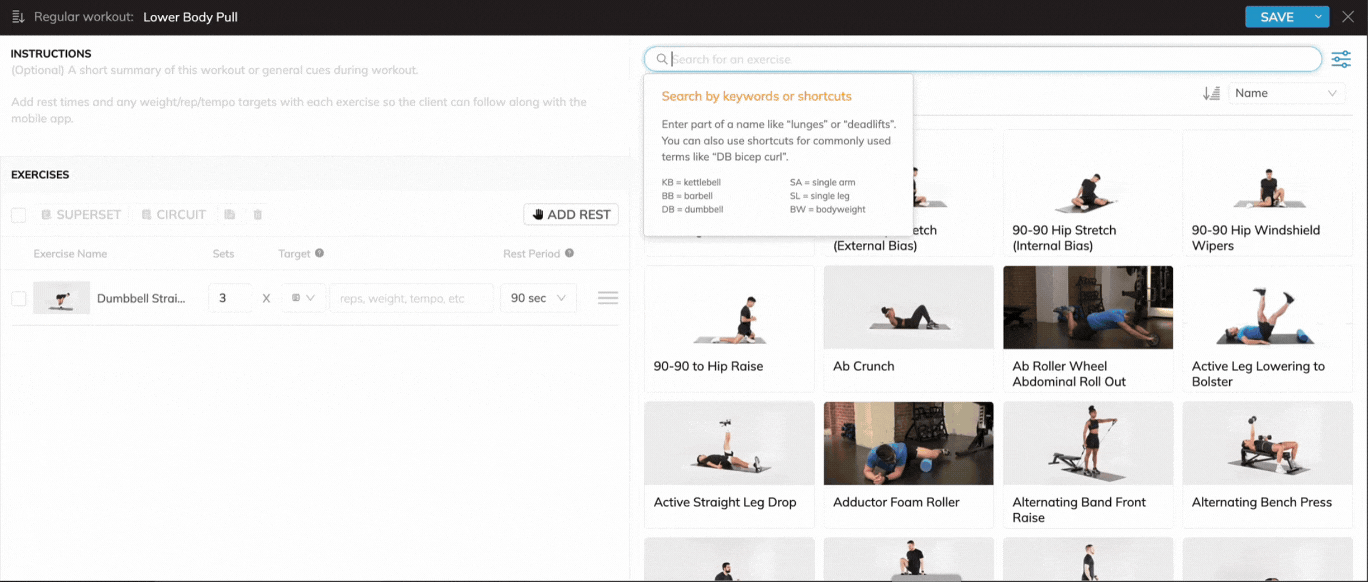Check the Dumbbell Straight exercise row checkbox
The image size is (1368, 582).
(x=19, y=298)
